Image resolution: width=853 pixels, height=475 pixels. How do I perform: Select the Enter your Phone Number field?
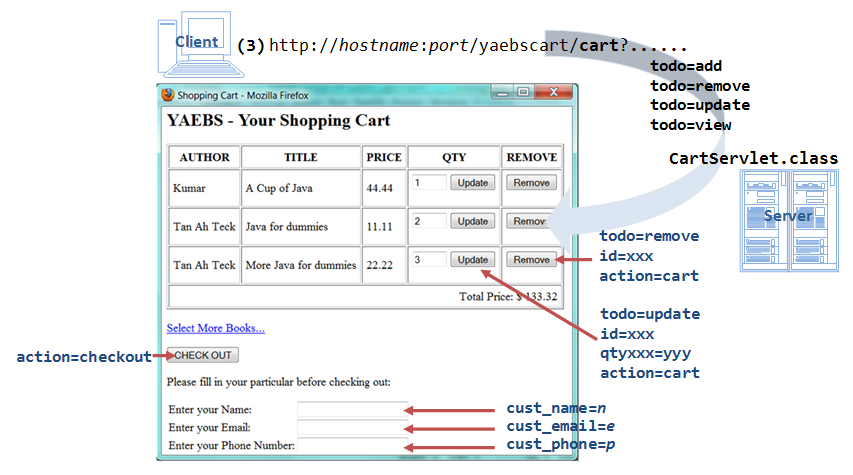click(x=352, y=445)
